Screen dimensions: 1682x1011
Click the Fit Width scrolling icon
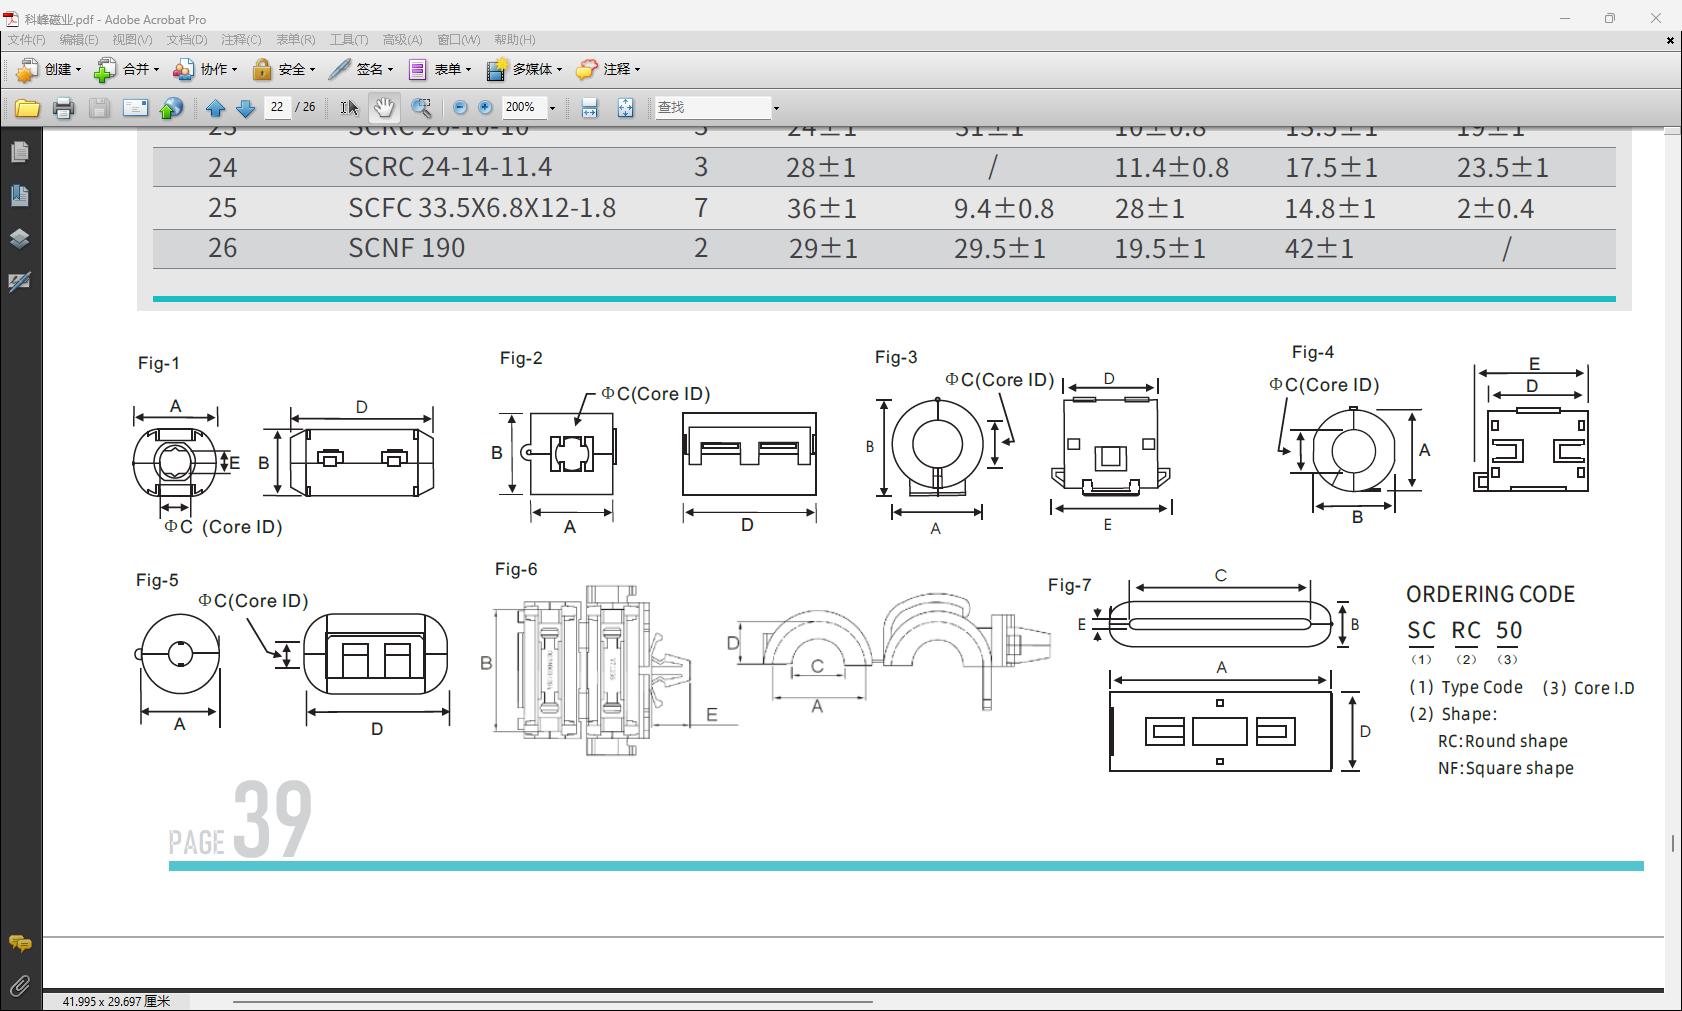coord(589,108)
